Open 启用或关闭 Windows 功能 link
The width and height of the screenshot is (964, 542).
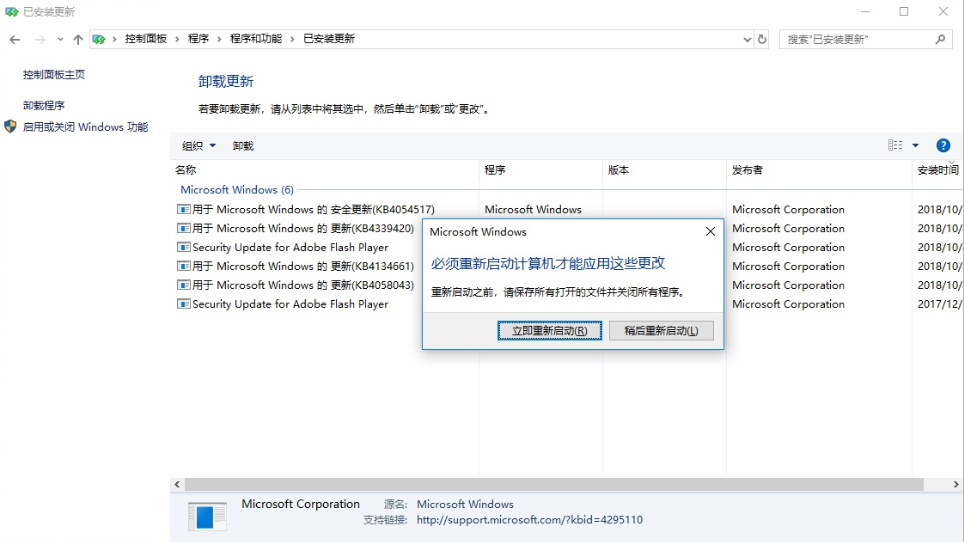tap(85, 127)
